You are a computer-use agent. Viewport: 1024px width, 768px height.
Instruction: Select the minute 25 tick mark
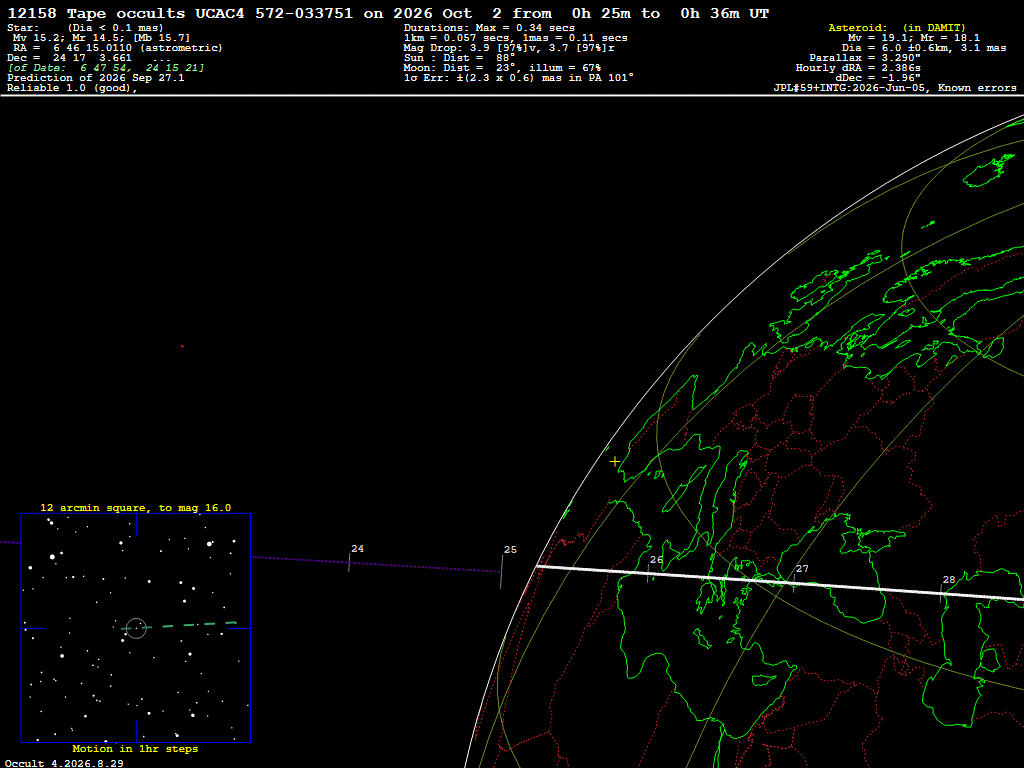[502, 571]
